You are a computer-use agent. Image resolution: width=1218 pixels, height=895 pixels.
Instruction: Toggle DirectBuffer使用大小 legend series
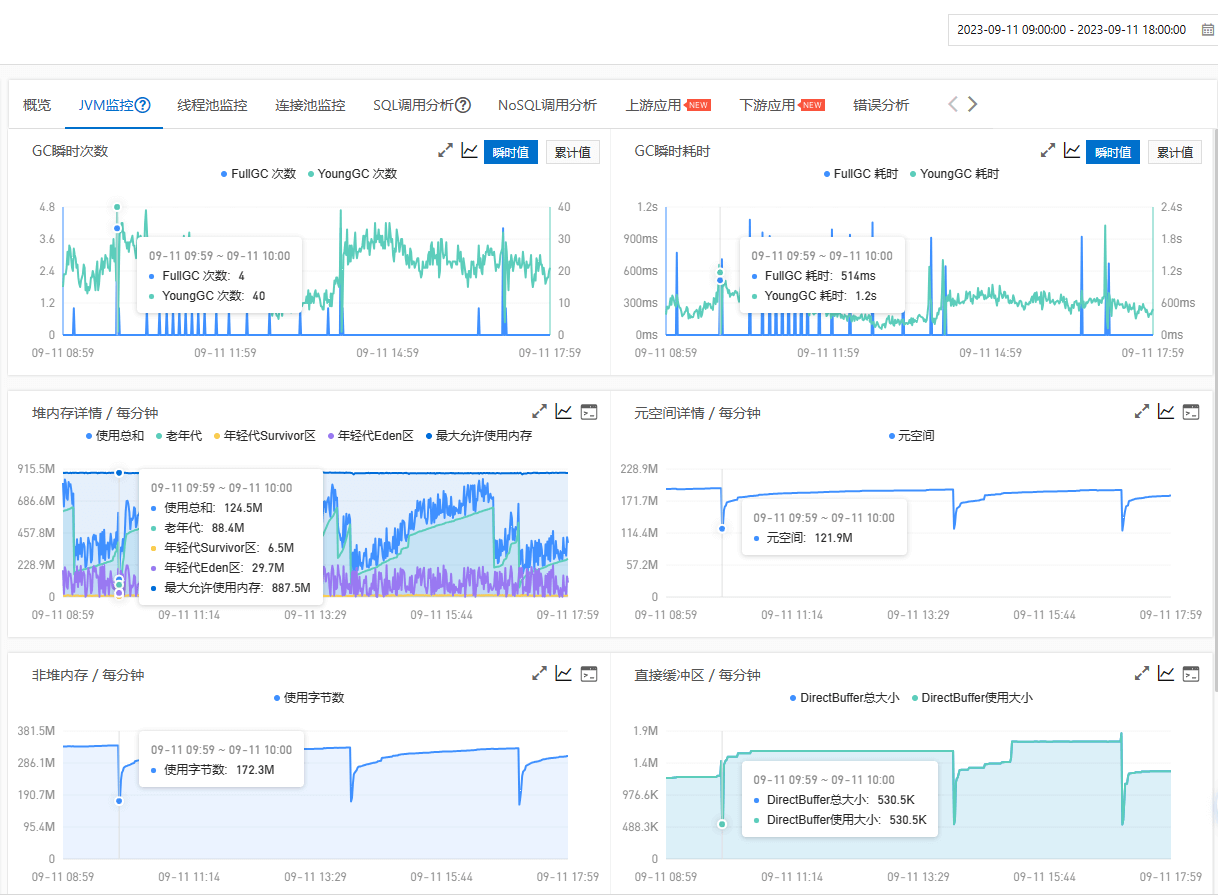pyautogui.click(x=971, y=698)
